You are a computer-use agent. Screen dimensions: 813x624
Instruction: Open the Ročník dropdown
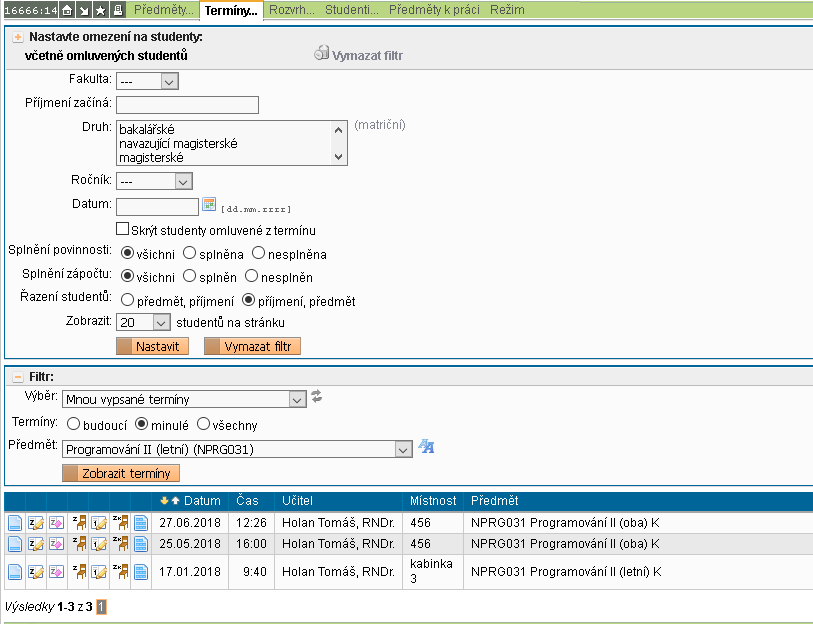pos(154,181)
